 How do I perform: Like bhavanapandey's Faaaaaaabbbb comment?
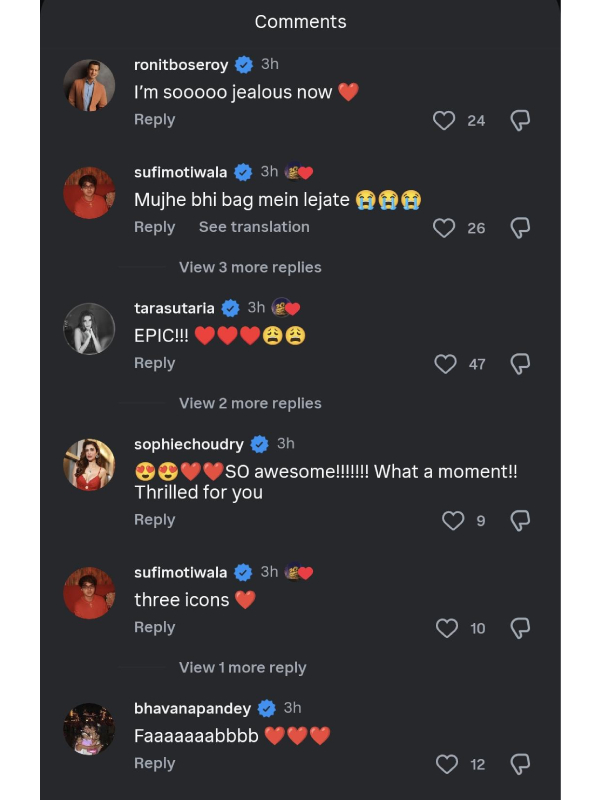click(447, 764)
